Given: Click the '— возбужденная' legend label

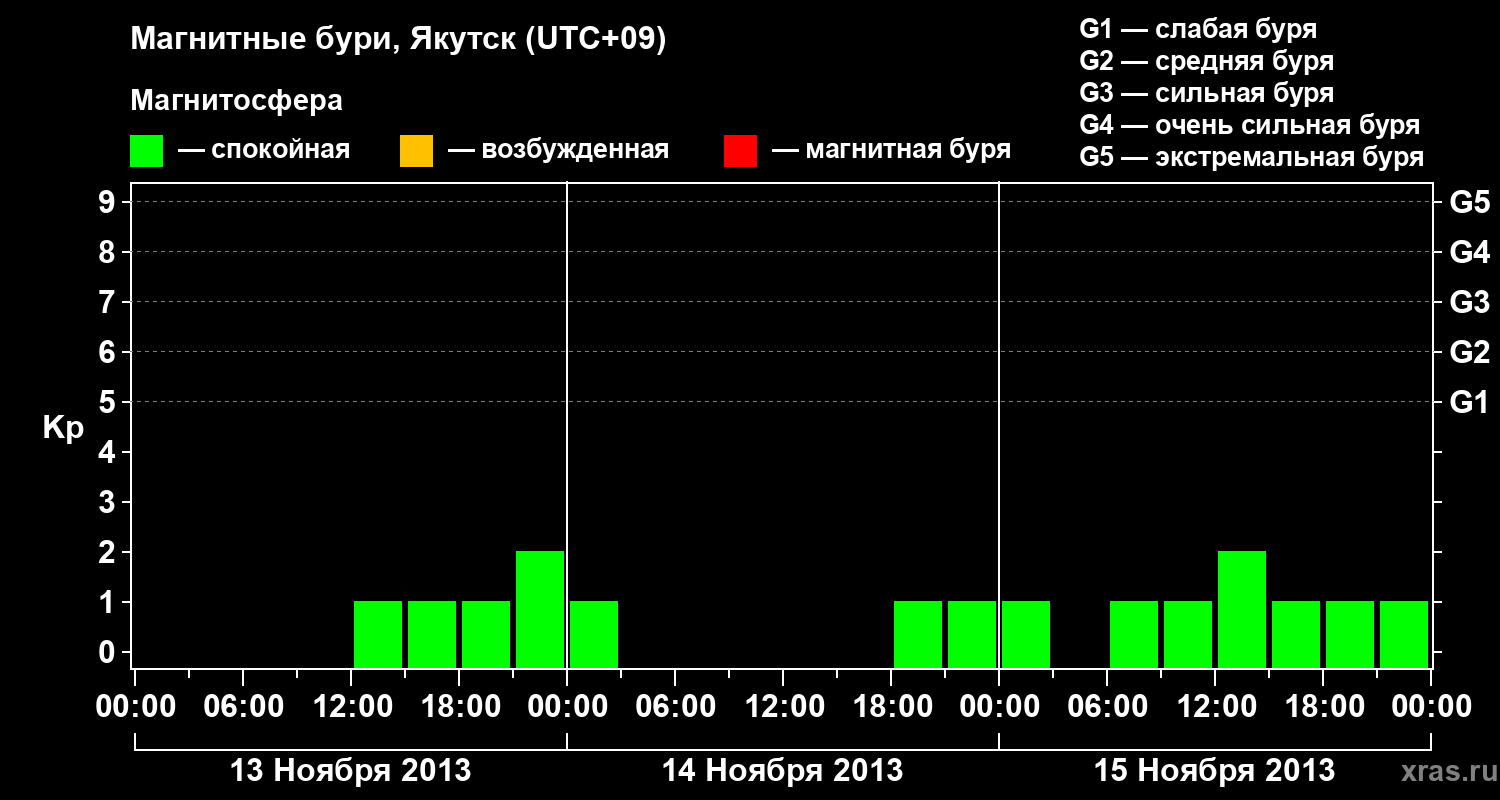Looking at the screenshot, I should [x=558, y=151].
